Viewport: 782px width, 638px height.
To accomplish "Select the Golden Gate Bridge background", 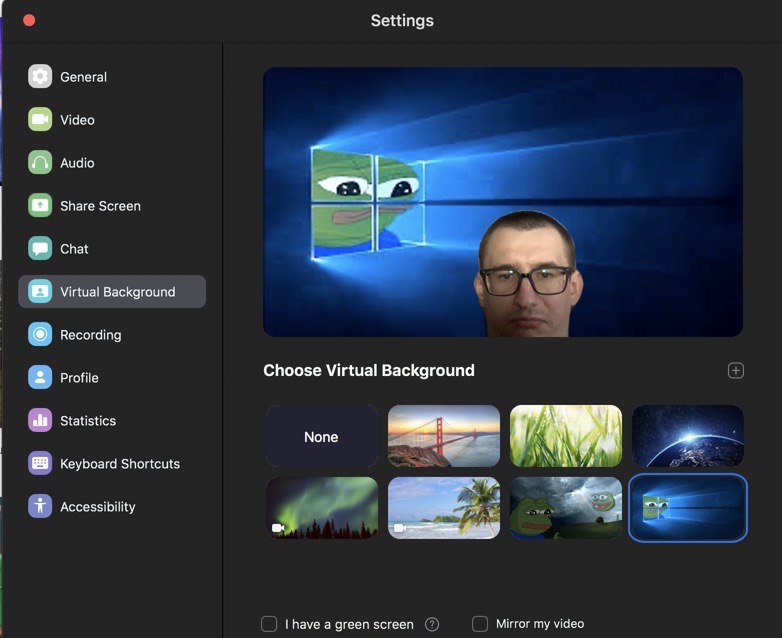I will tap(444, 436).
